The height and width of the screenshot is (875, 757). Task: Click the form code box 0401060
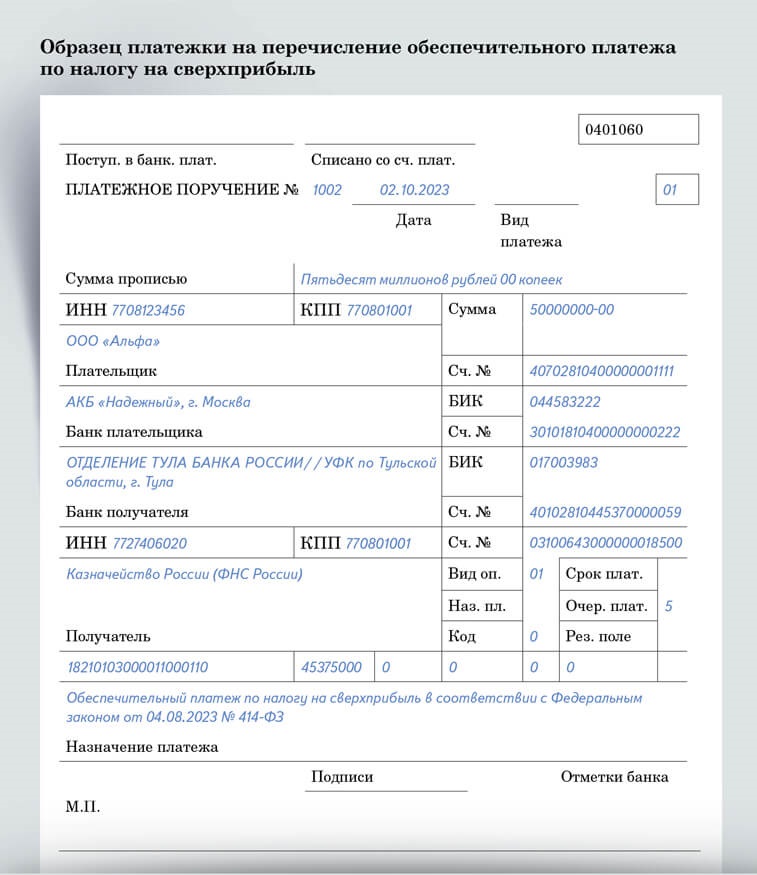[638, 130]
